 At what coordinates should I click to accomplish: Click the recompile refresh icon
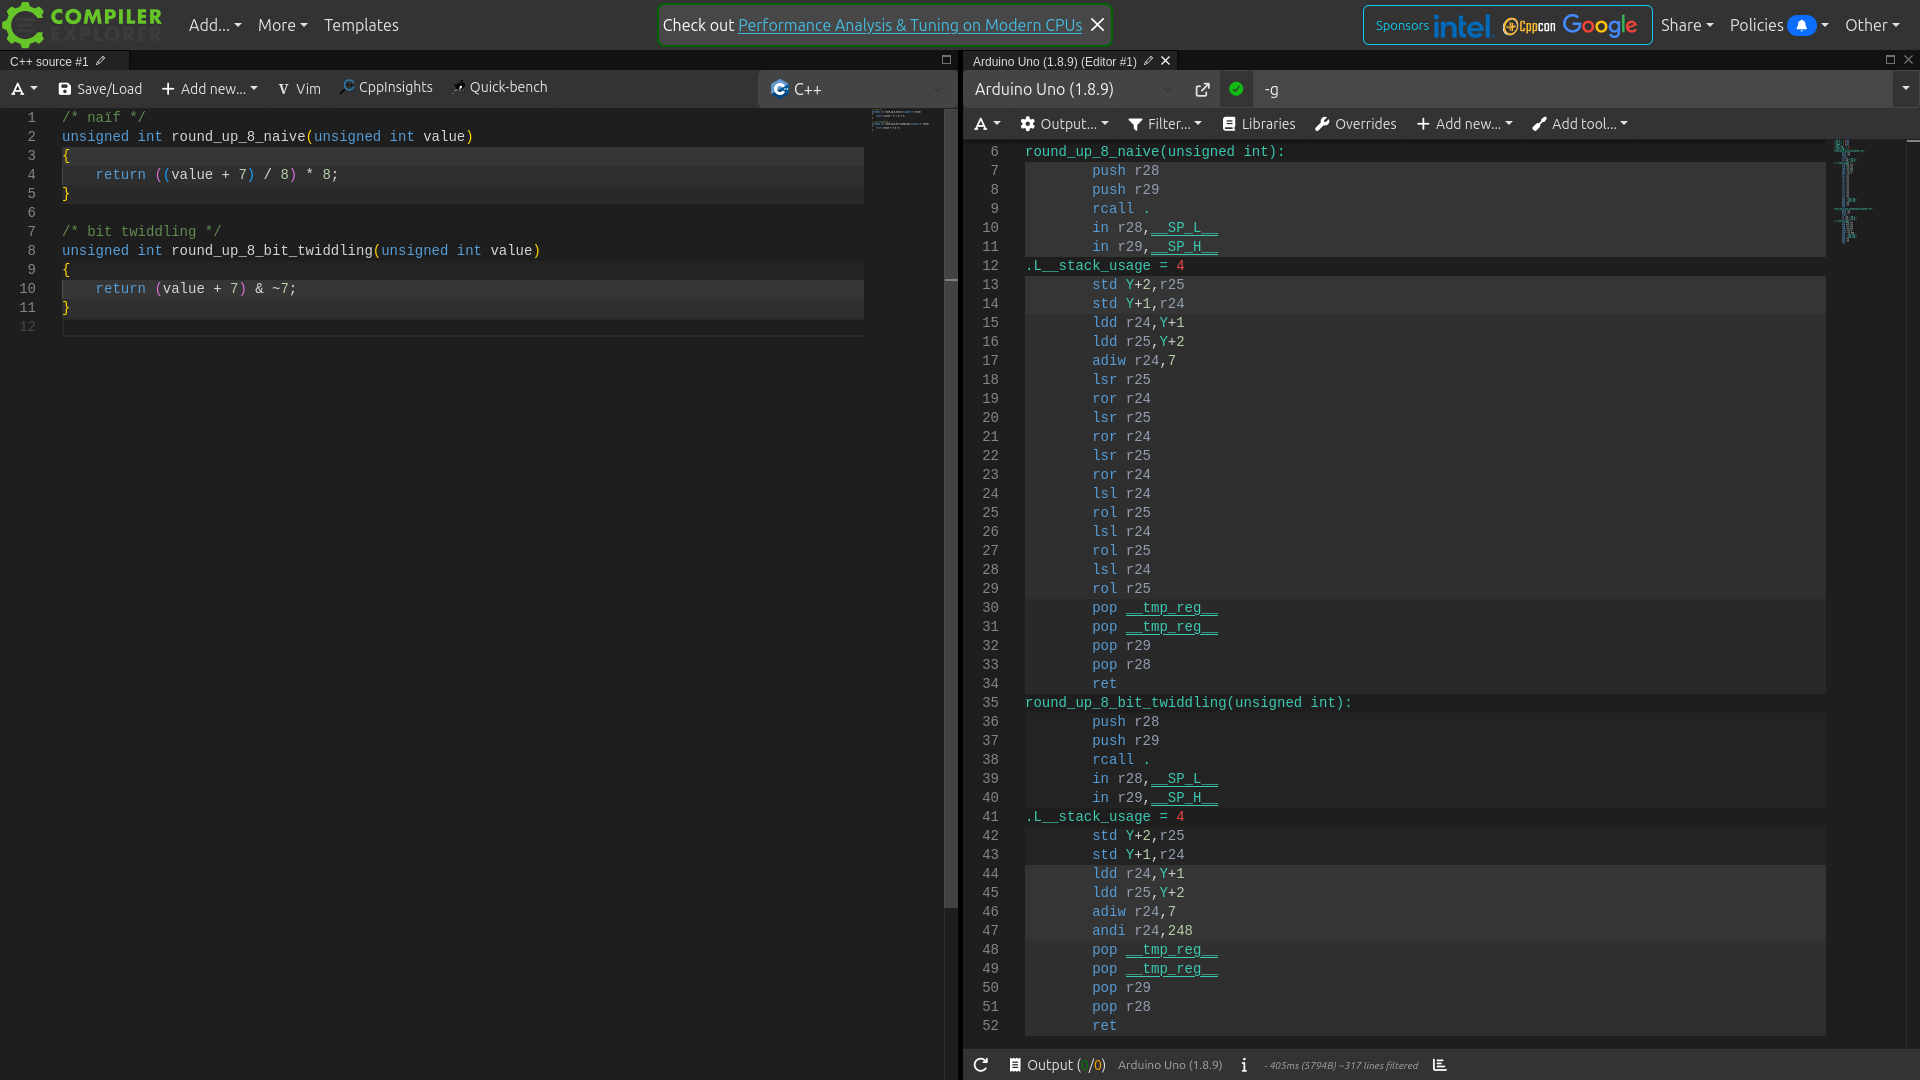point(981,1065)
